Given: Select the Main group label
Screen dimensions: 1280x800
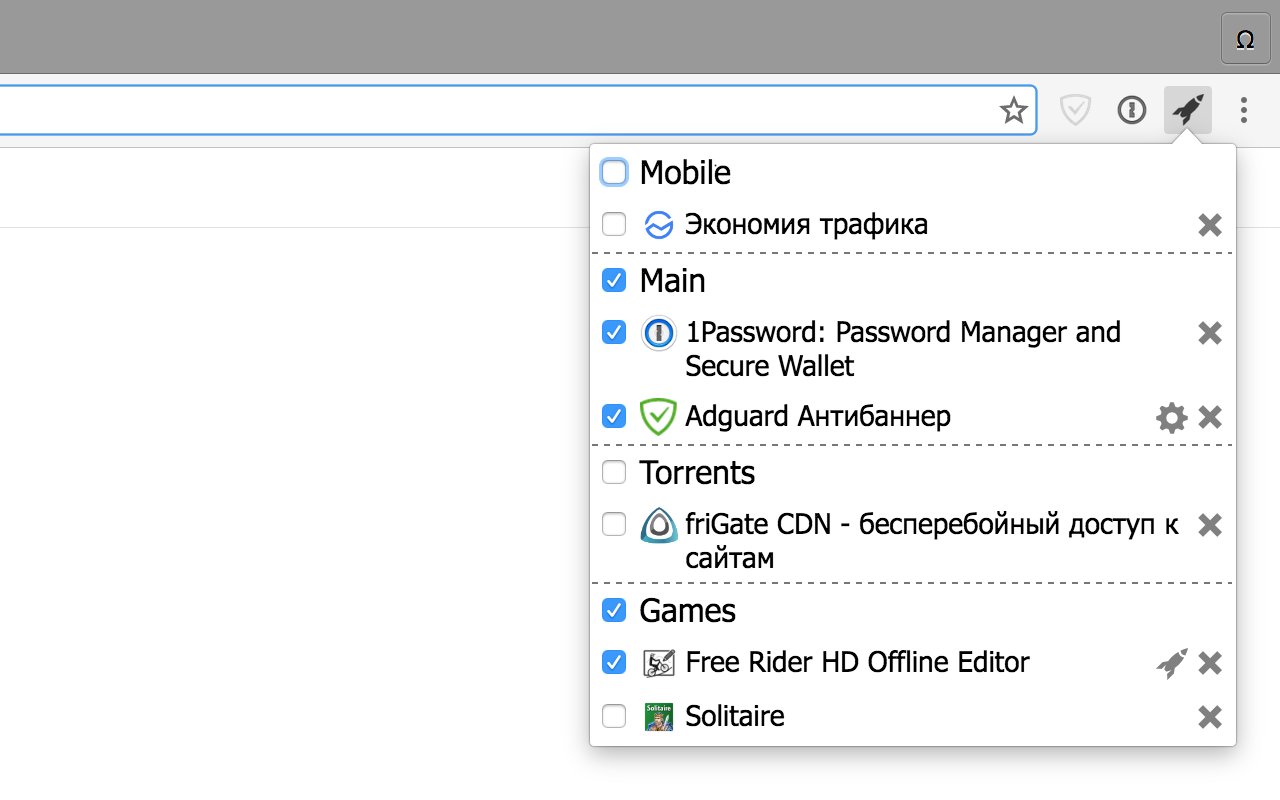Looking at the screenshot, I should pos(672,281).
